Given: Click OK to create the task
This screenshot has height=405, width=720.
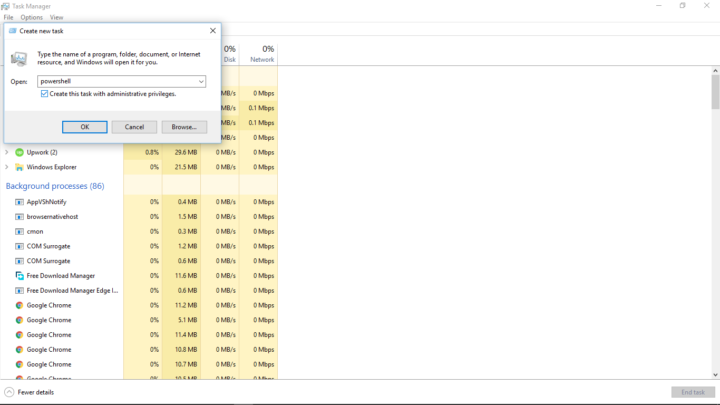Looking at the screenshot, I should [85, 127].
